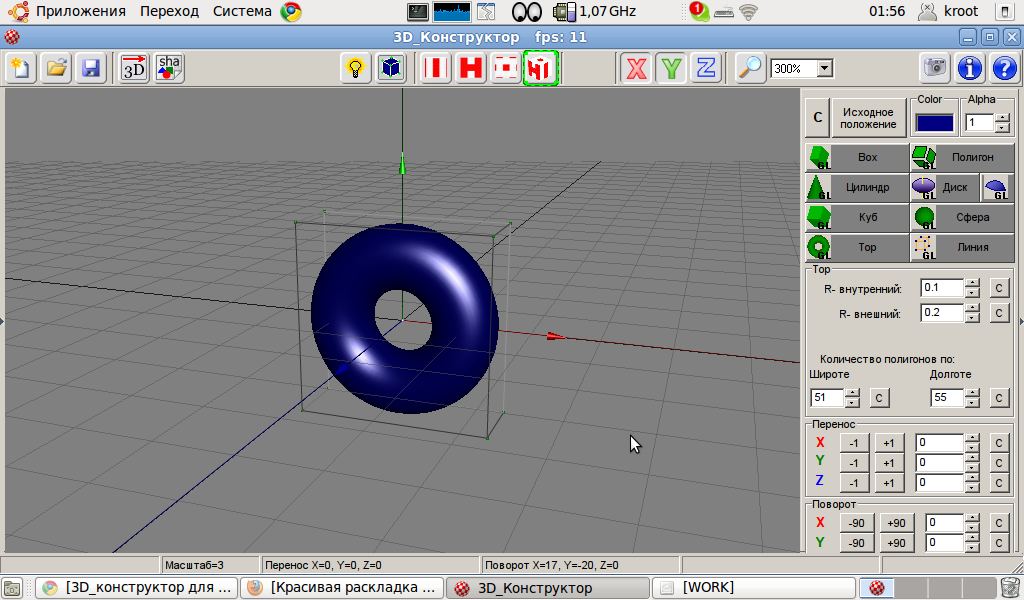
Task: Click the R- внутренний input field
Action: [941, 288]
